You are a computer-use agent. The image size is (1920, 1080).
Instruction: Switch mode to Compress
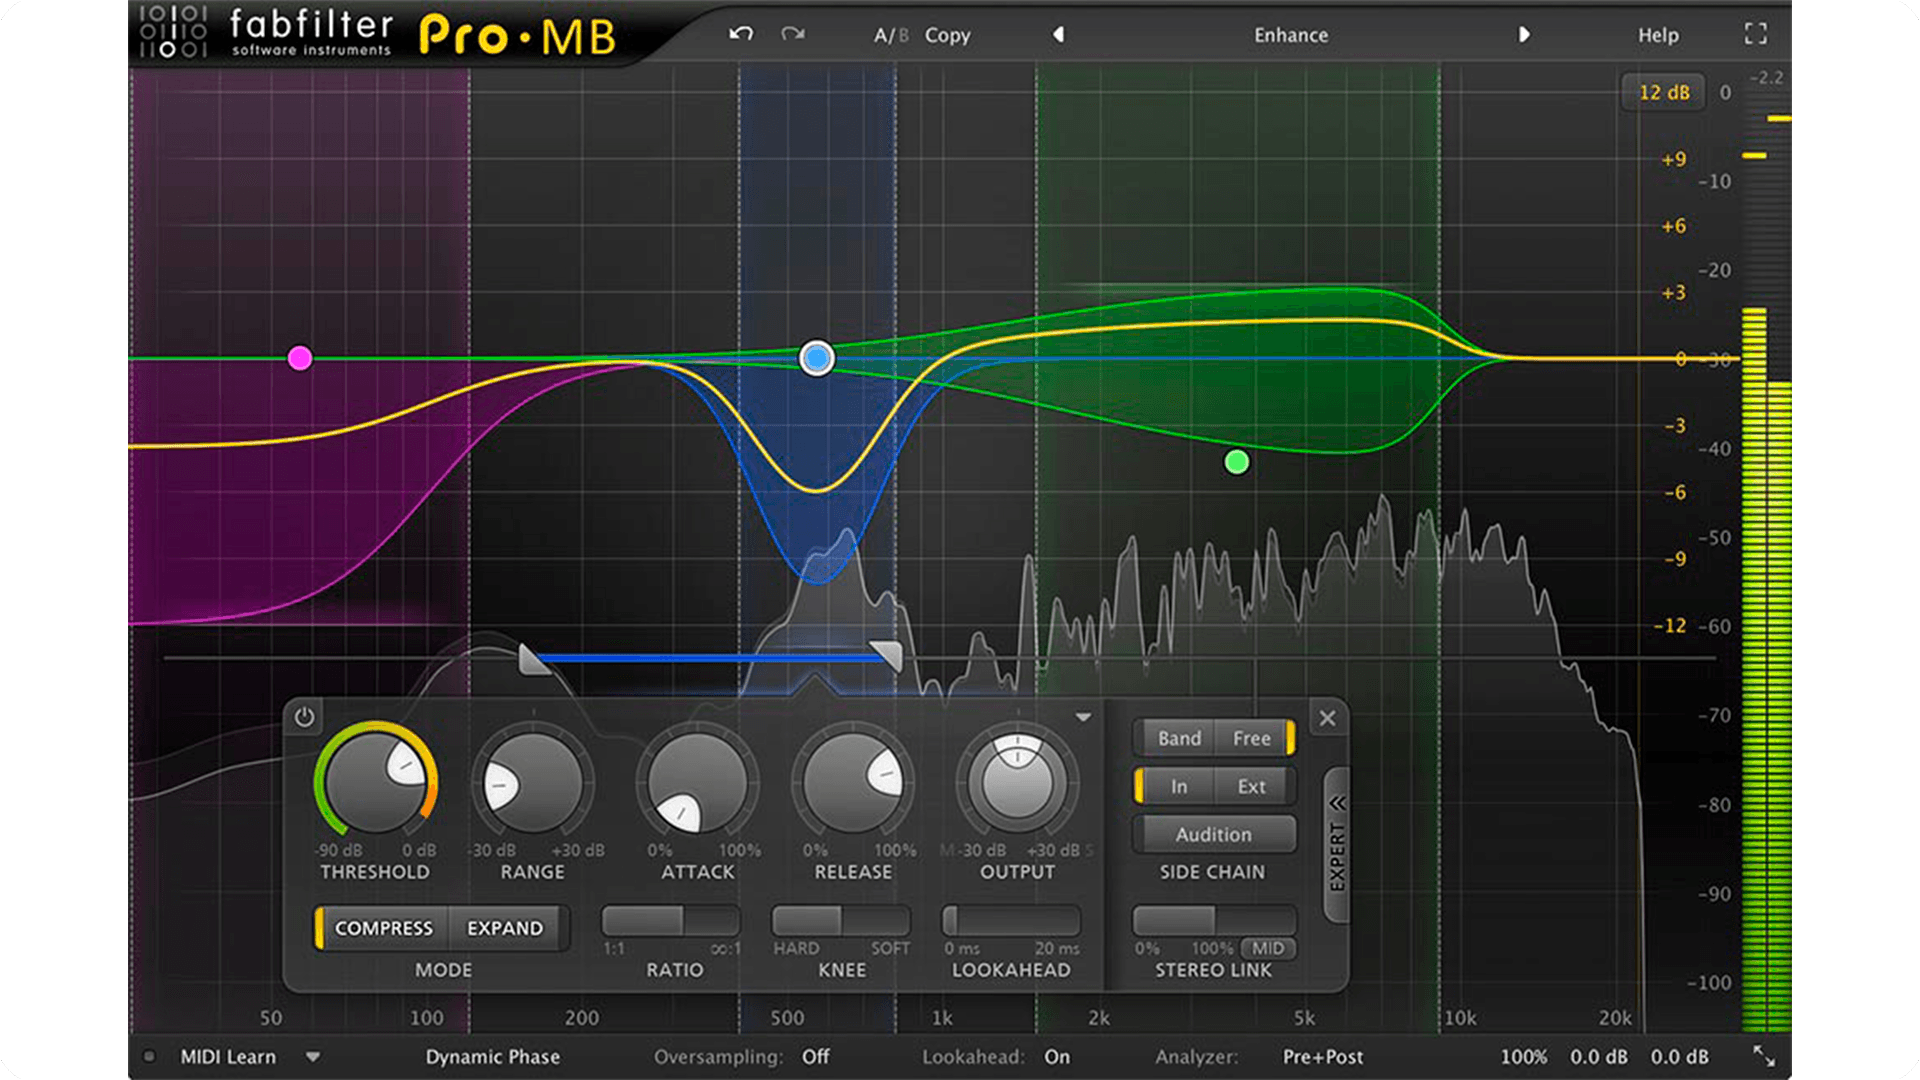pyautogui.click(x=384, y=928)
